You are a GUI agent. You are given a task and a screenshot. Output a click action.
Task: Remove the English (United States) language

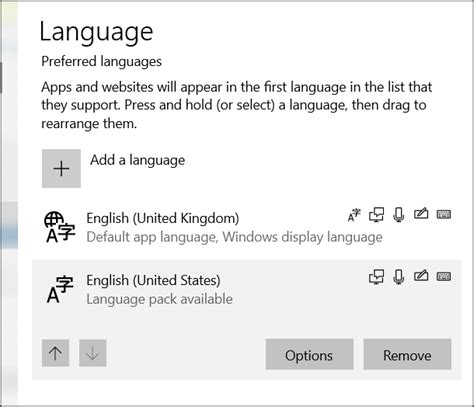[407, 354]
